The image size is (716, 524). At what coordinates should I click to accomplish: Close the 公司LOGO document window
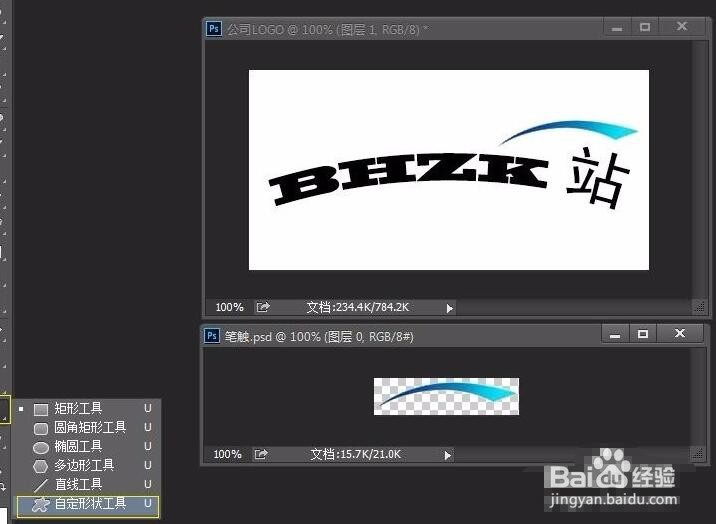click(682, 27)
